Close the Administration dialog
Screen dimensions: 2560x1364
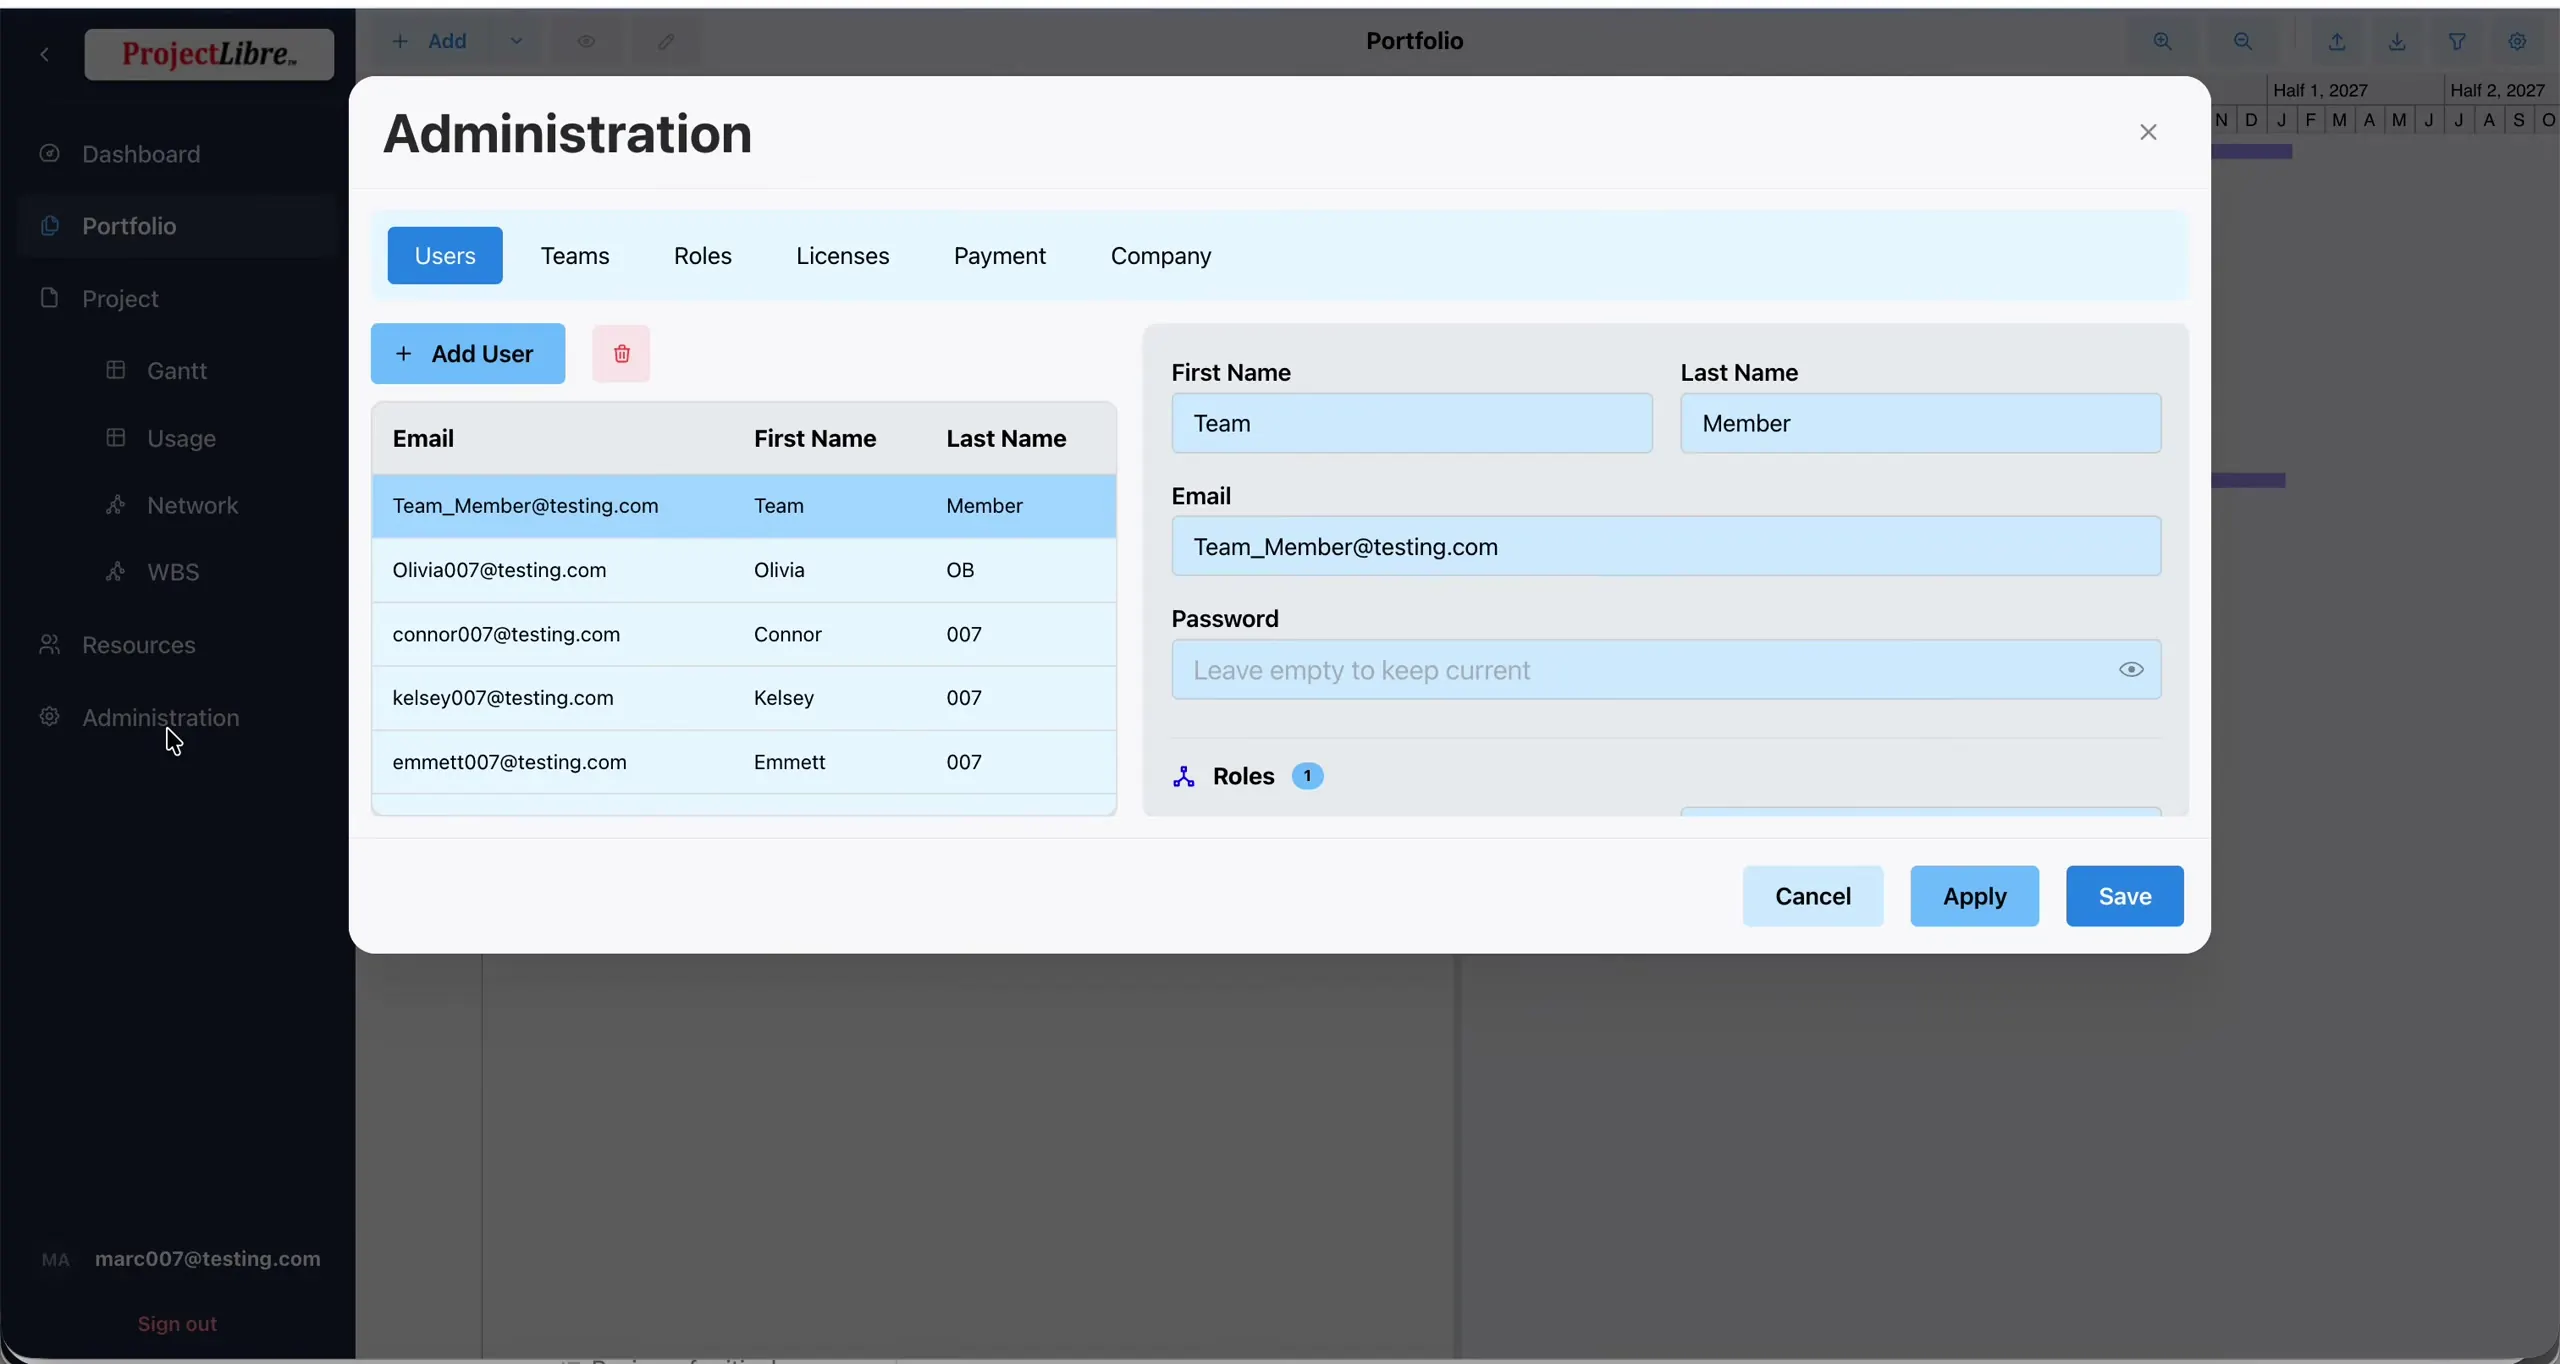(2148, 132)
